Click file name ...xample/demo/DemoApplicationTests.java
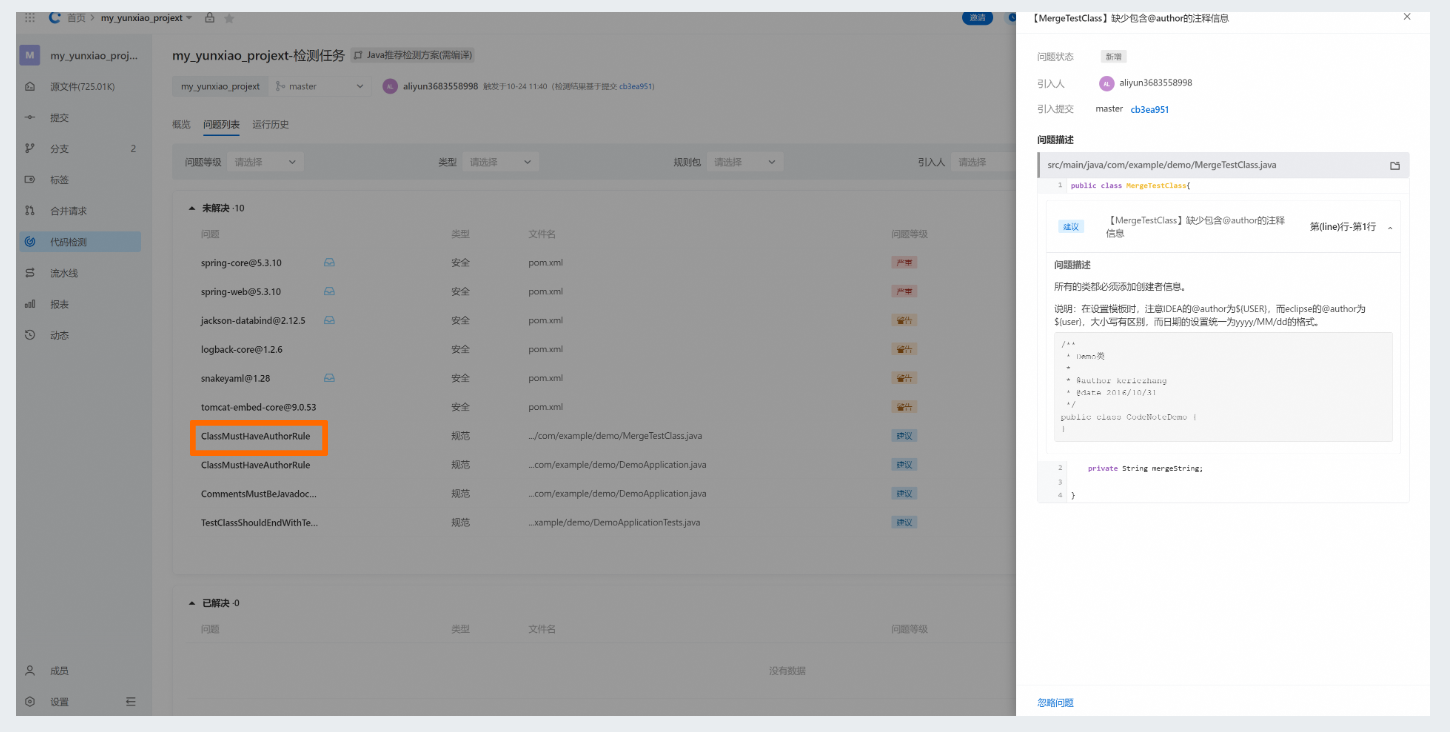 614,522
